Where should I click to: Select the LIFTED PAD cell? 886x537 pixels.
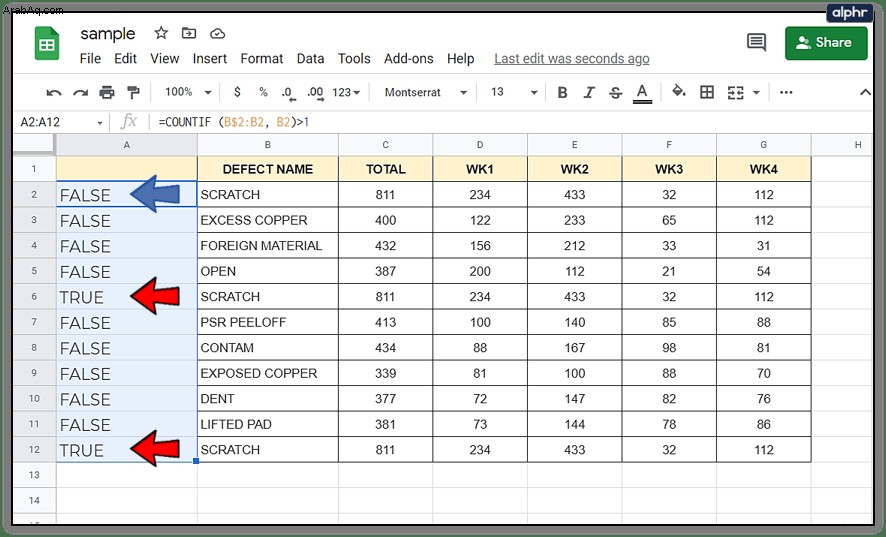coord(268,424)
